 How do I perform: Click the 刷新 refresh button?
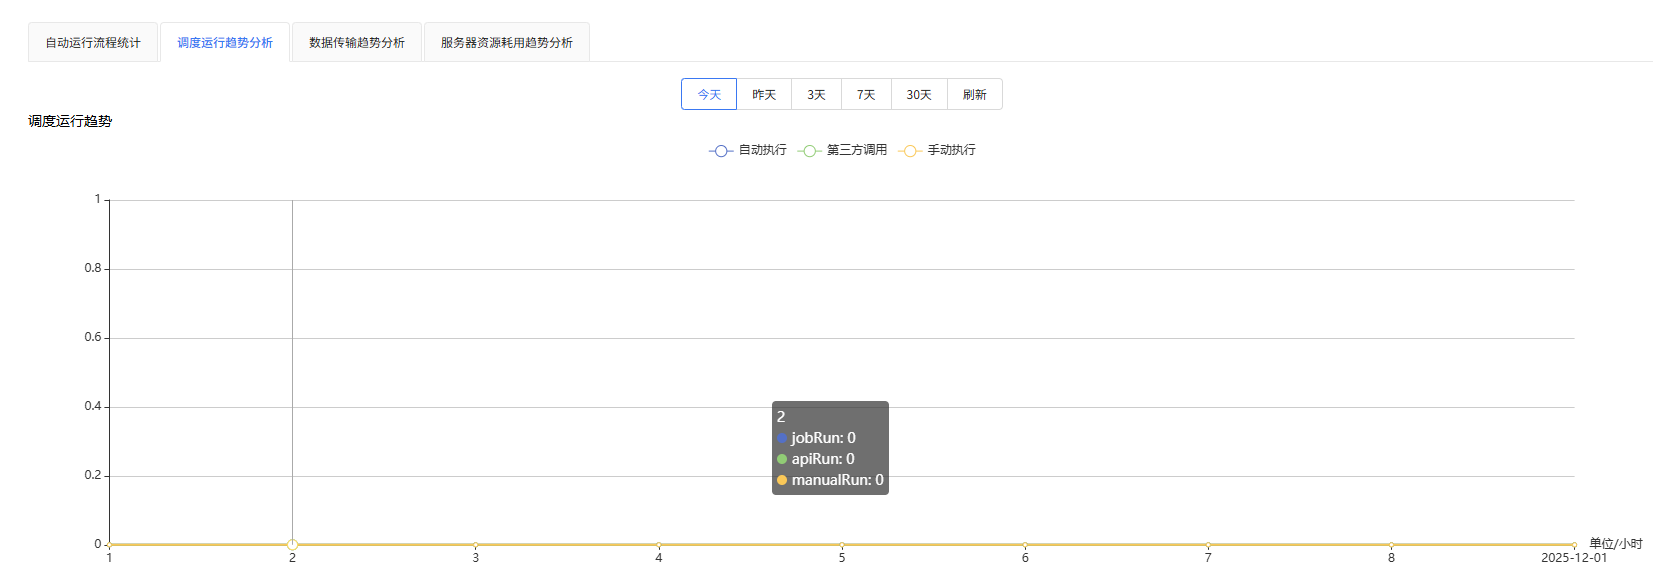[x=974, y=95]
